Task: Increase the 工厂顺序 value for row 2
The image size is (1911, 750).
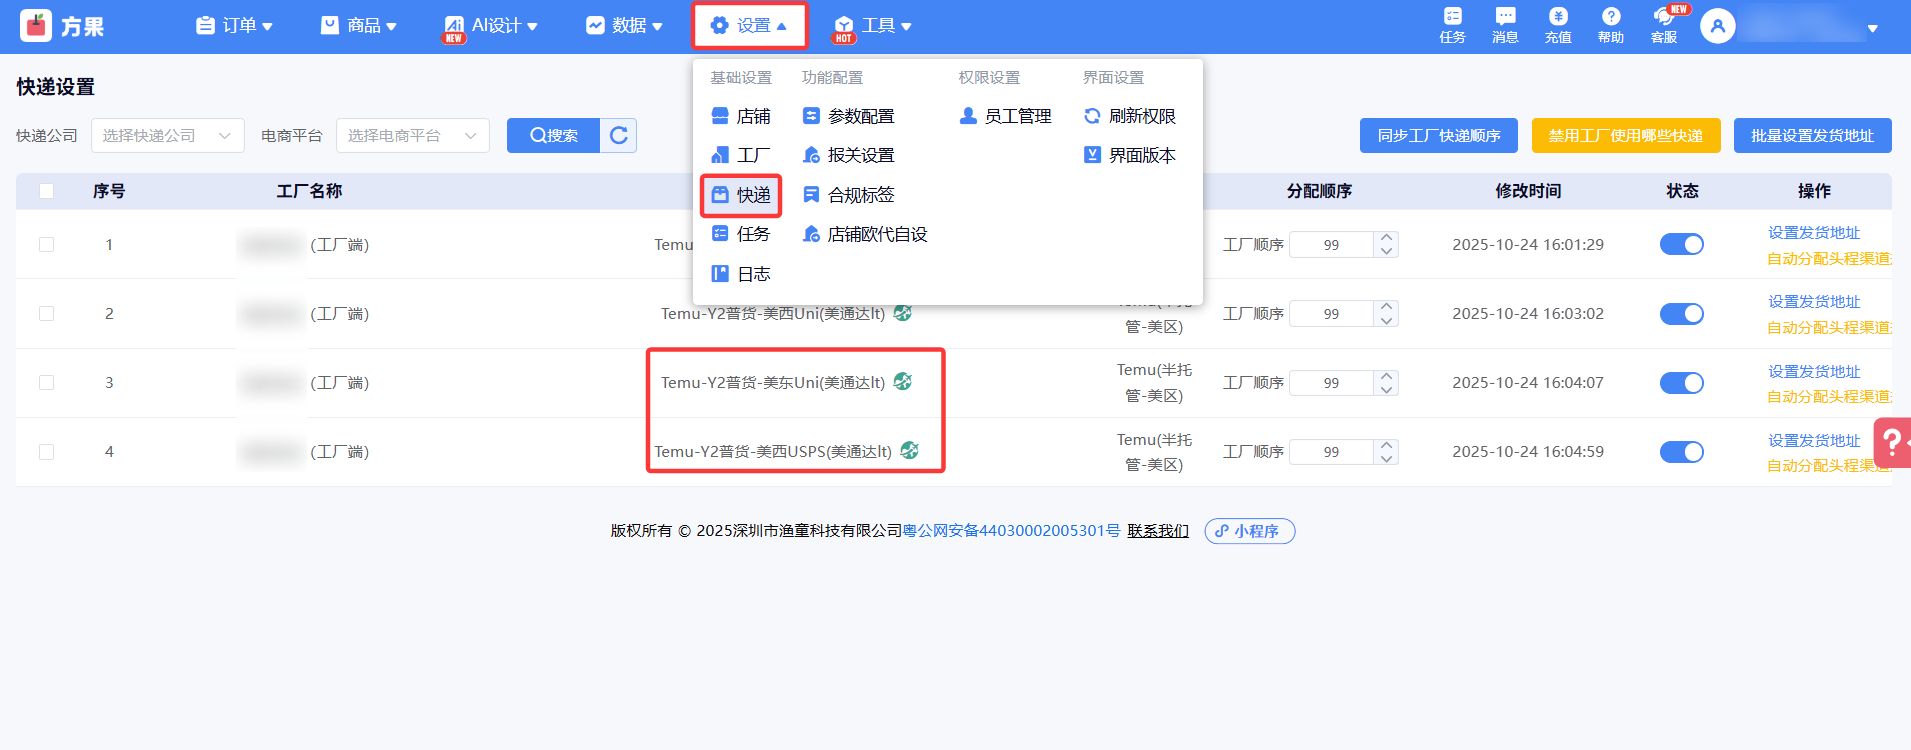Action: 1386,307
